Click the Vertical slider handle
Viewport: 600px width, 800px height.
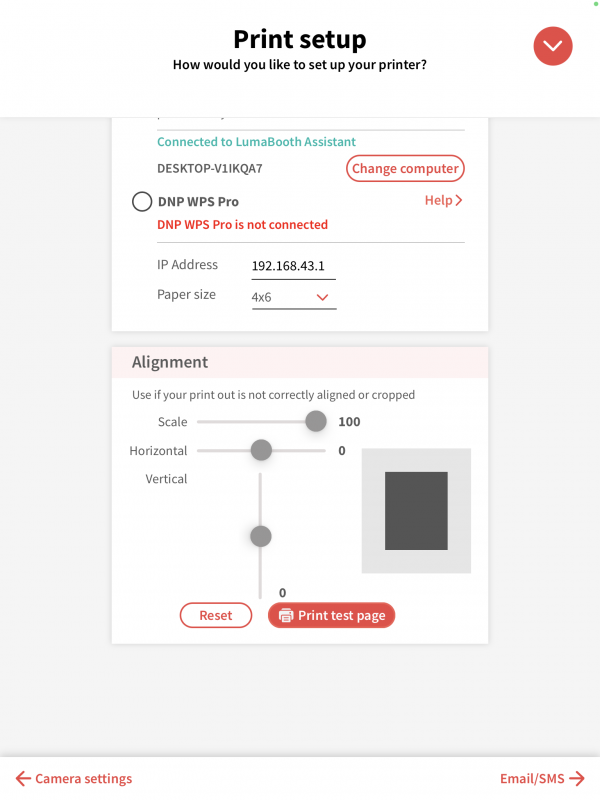point(260,536)
